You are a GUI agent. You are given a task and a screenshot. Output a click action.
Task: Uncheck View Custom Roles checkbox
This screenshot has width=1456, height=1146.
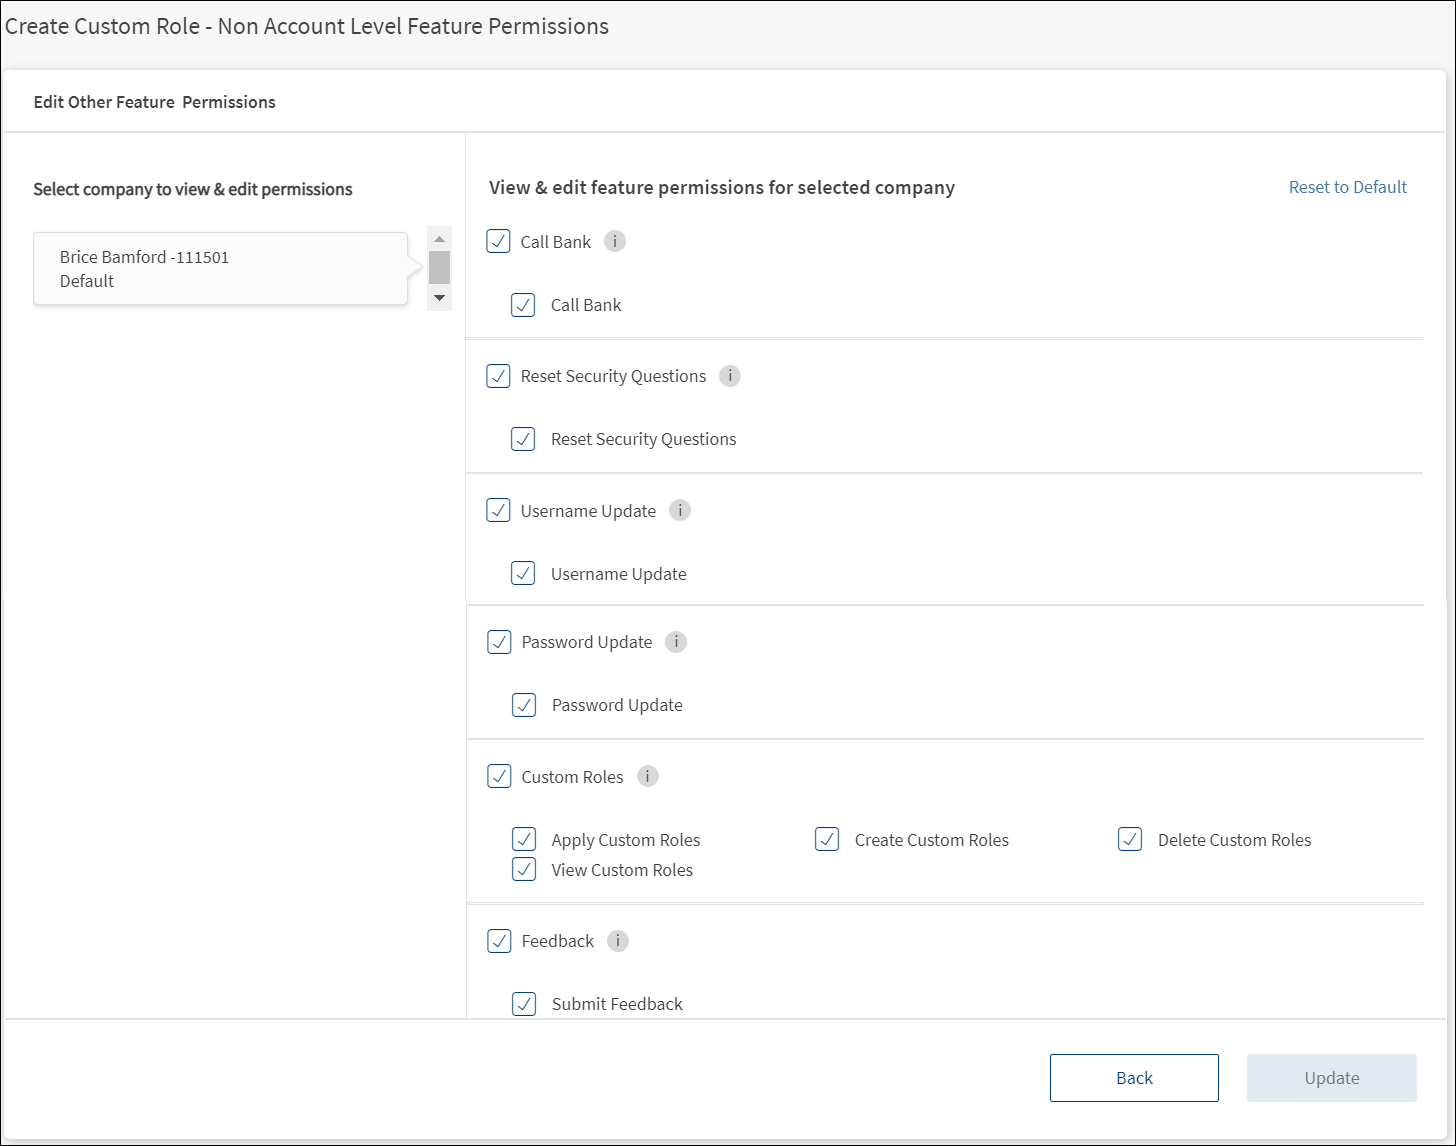click(524, 869)
